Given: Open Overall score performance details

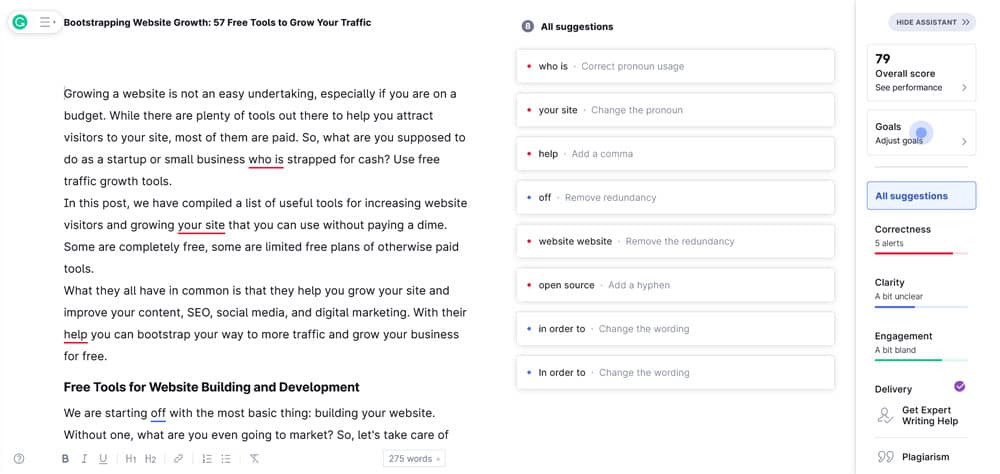Looking at the screenshot, I should point(921,73).
